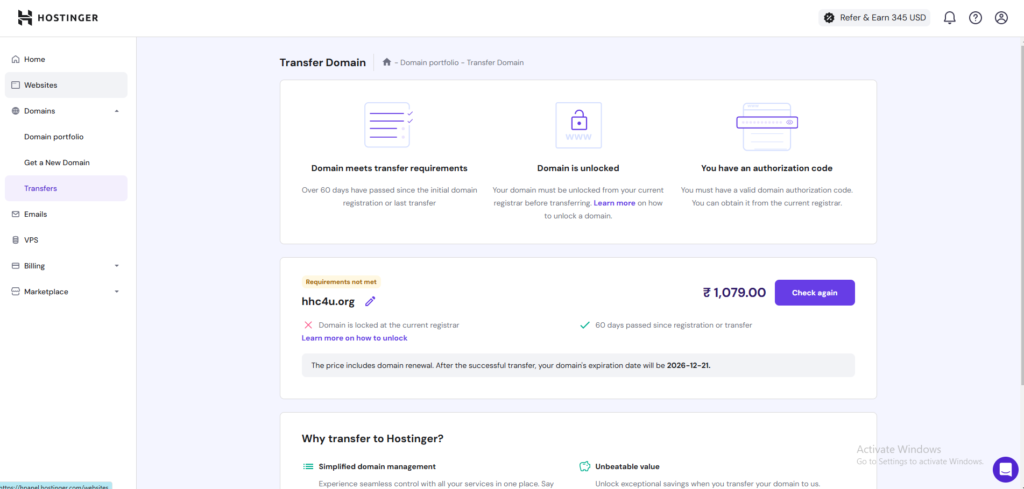This screenshot has height=489, width=1024.
Task: Click the Requirements not met badge
Action: click(342, 282)
